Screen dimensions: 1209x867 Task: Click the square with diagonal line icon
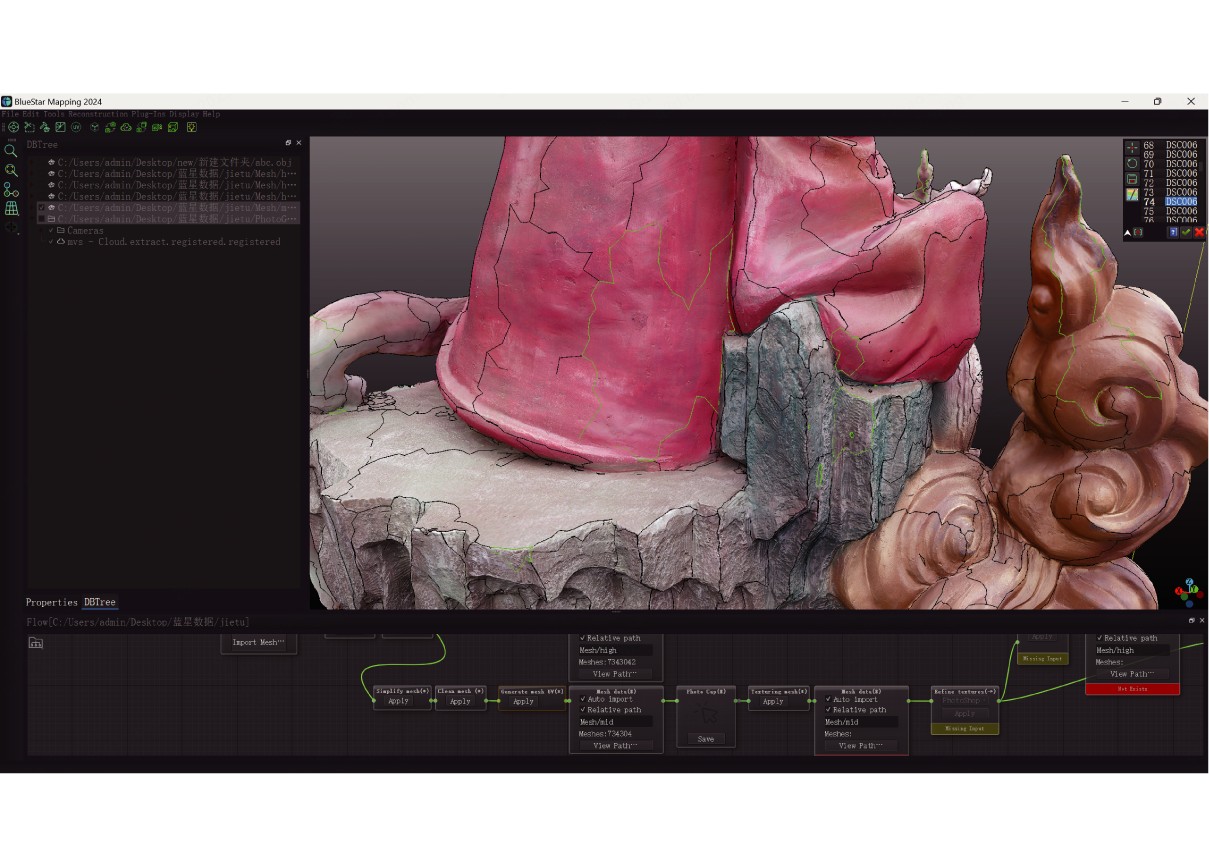point(60,127)
